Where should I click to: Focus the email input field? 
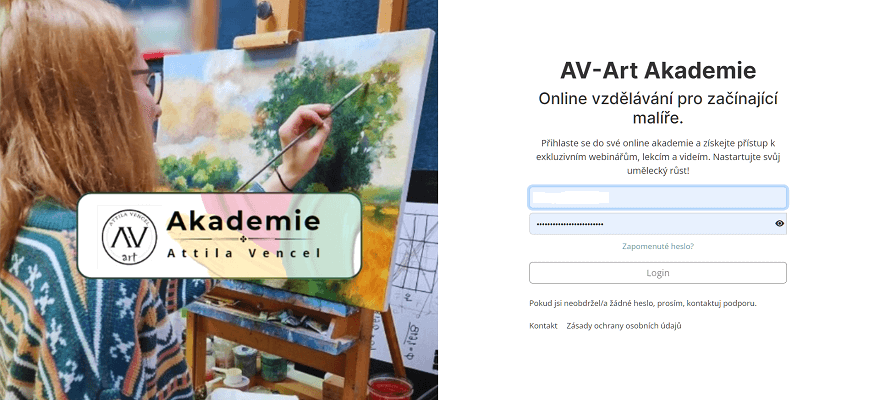tap(658, 197)
